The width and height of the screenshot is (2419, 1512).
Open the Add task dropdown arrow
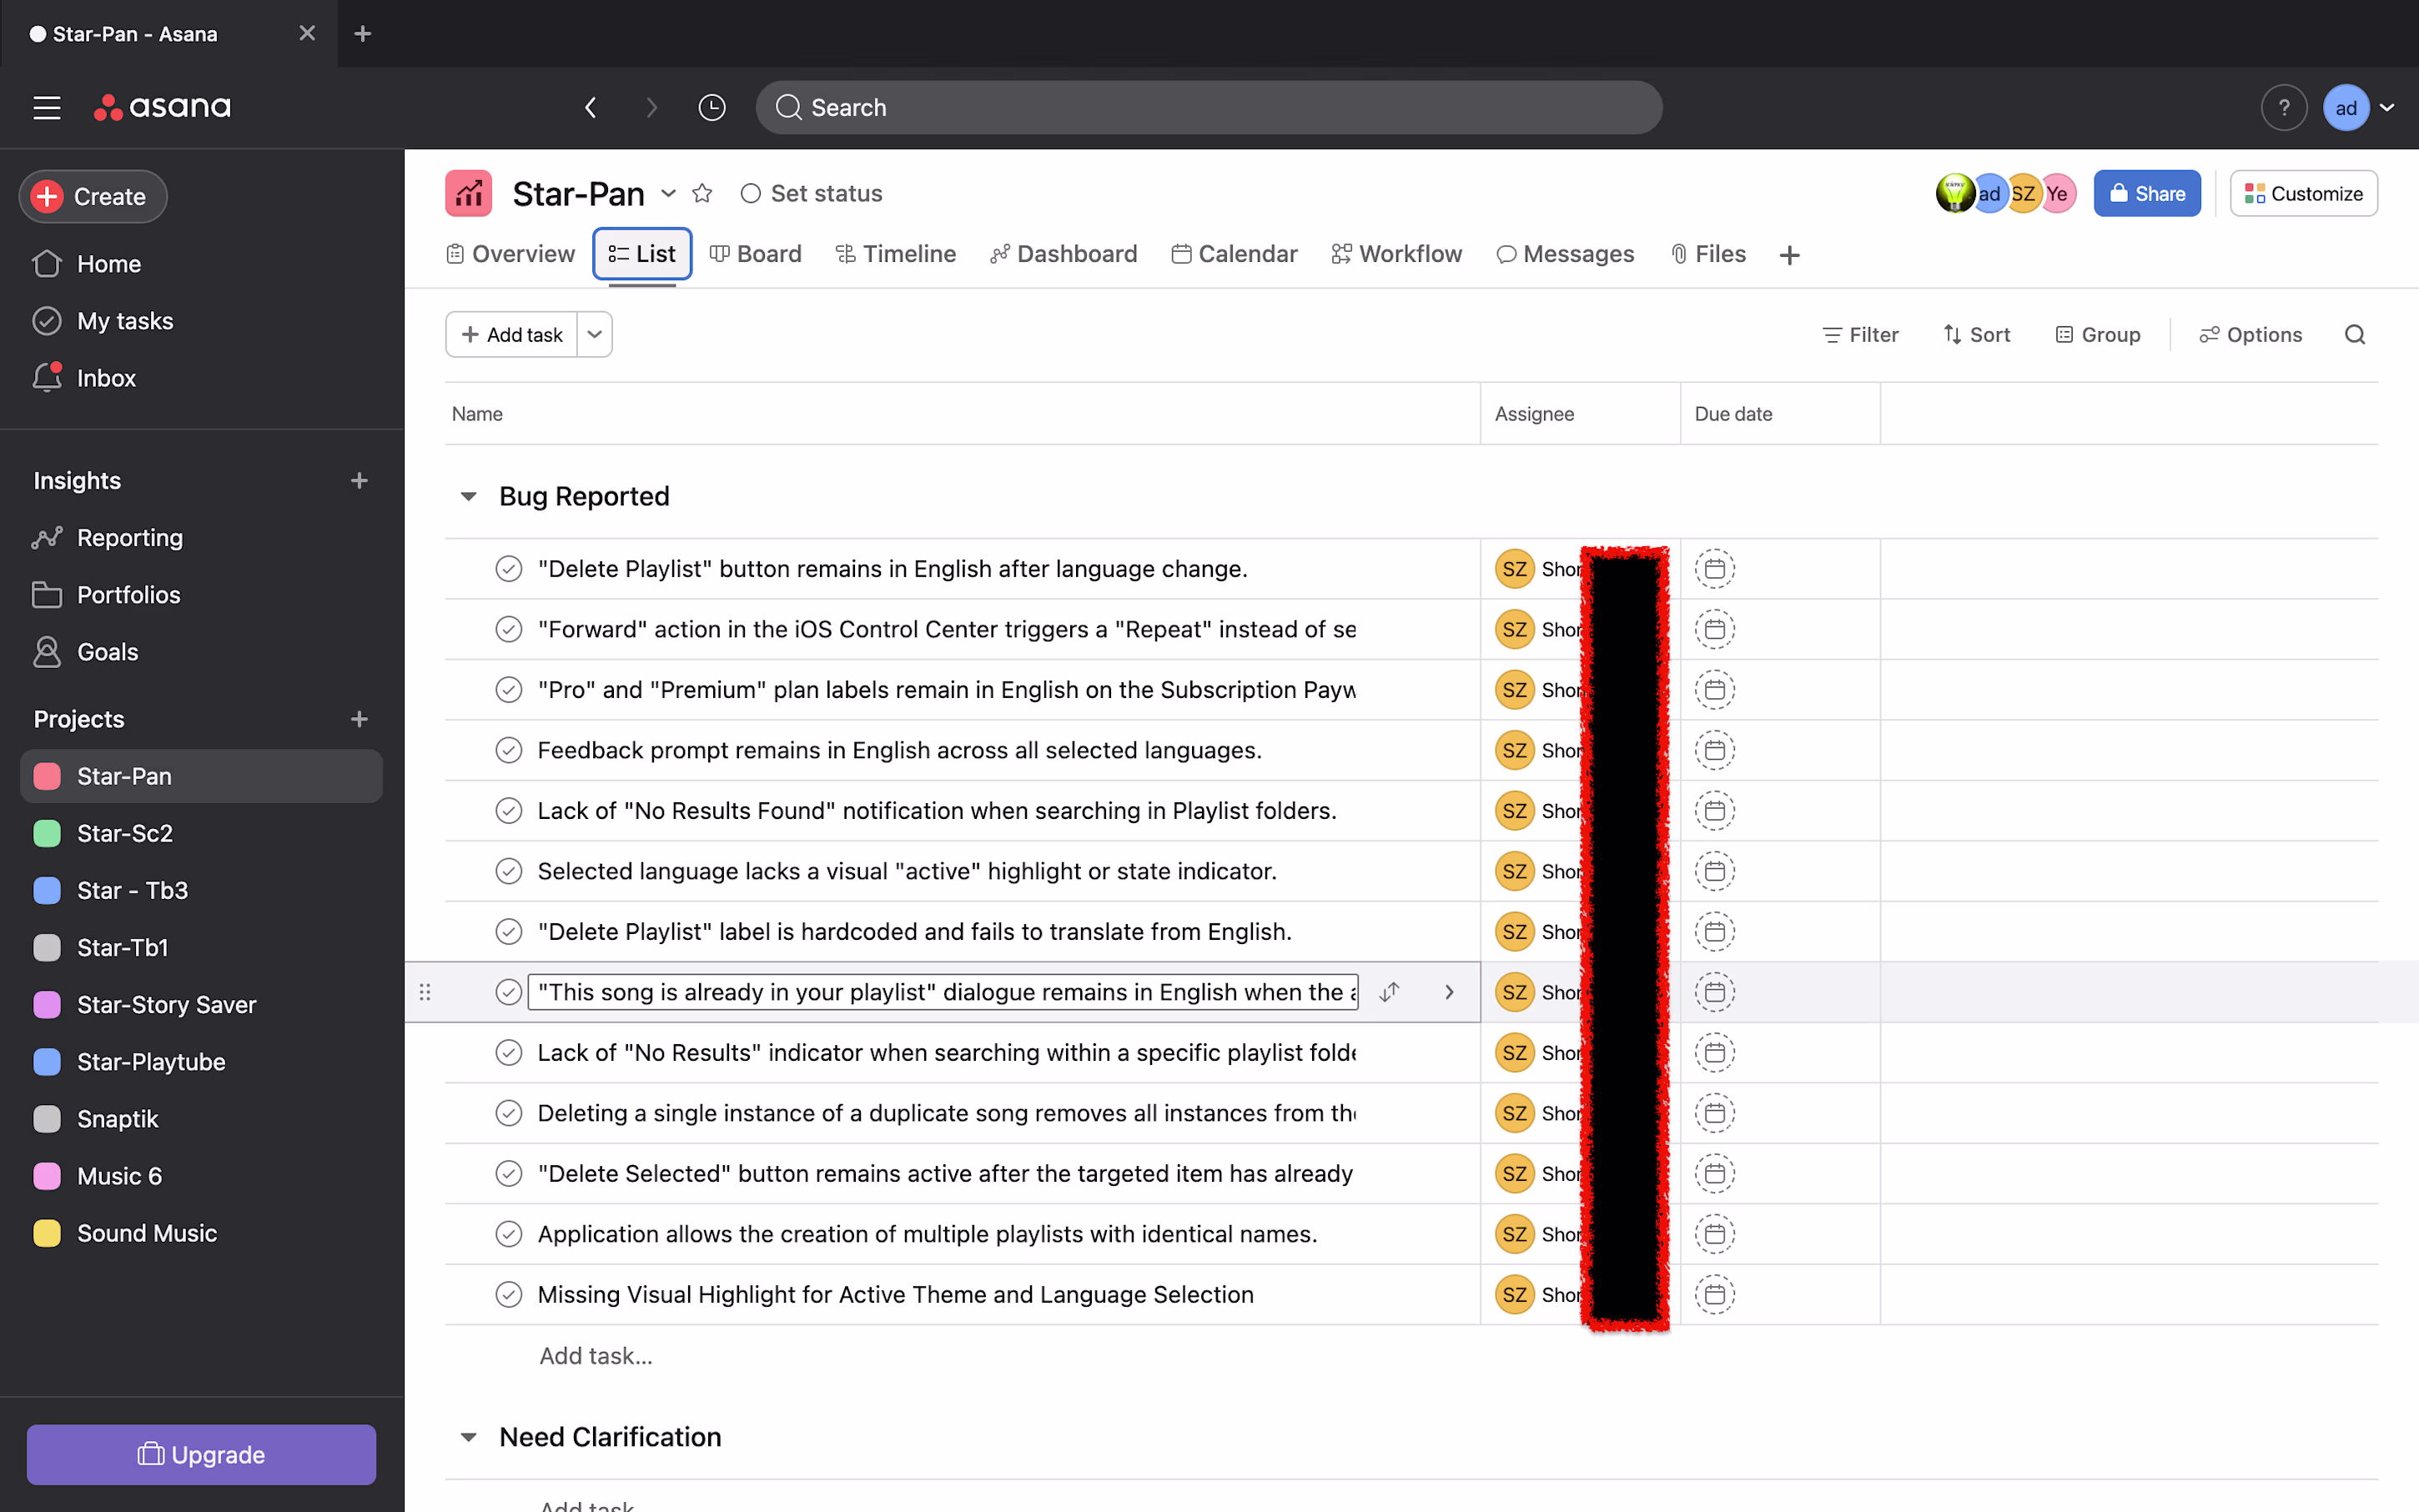(x=595, y=334)
